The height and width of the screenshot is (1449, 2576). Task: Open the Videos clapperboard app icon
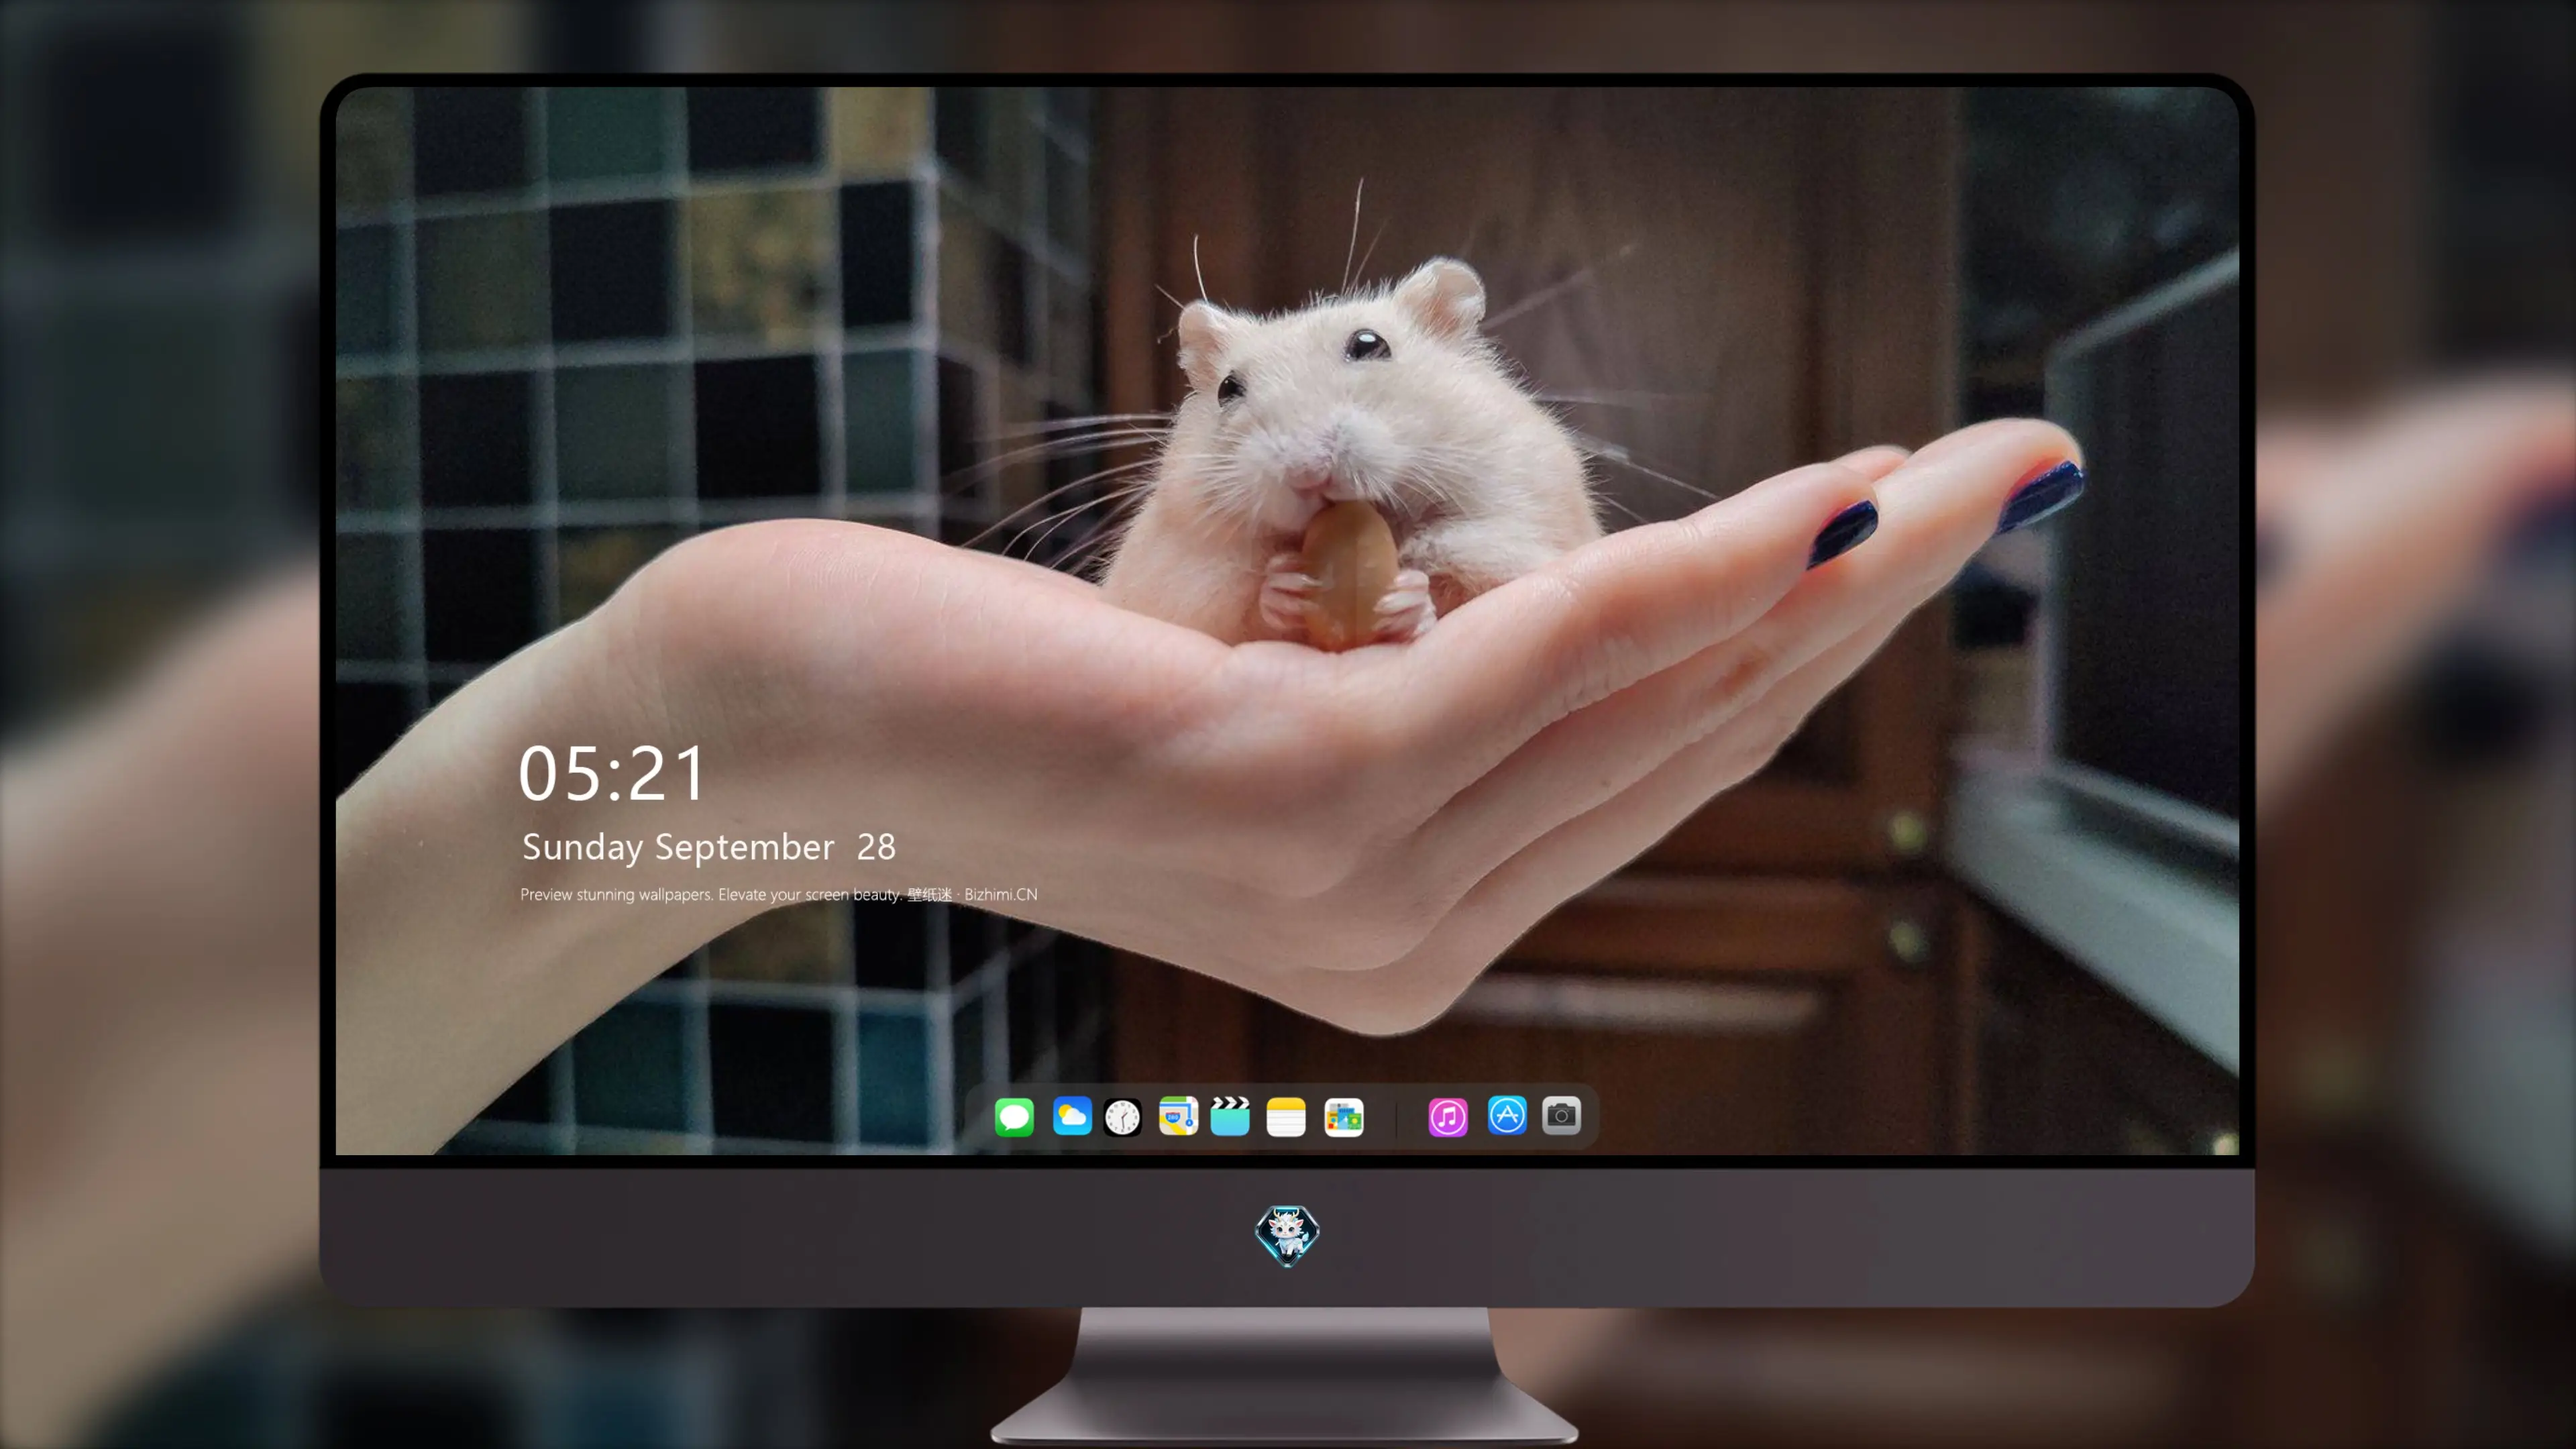pos(1230,1116)
